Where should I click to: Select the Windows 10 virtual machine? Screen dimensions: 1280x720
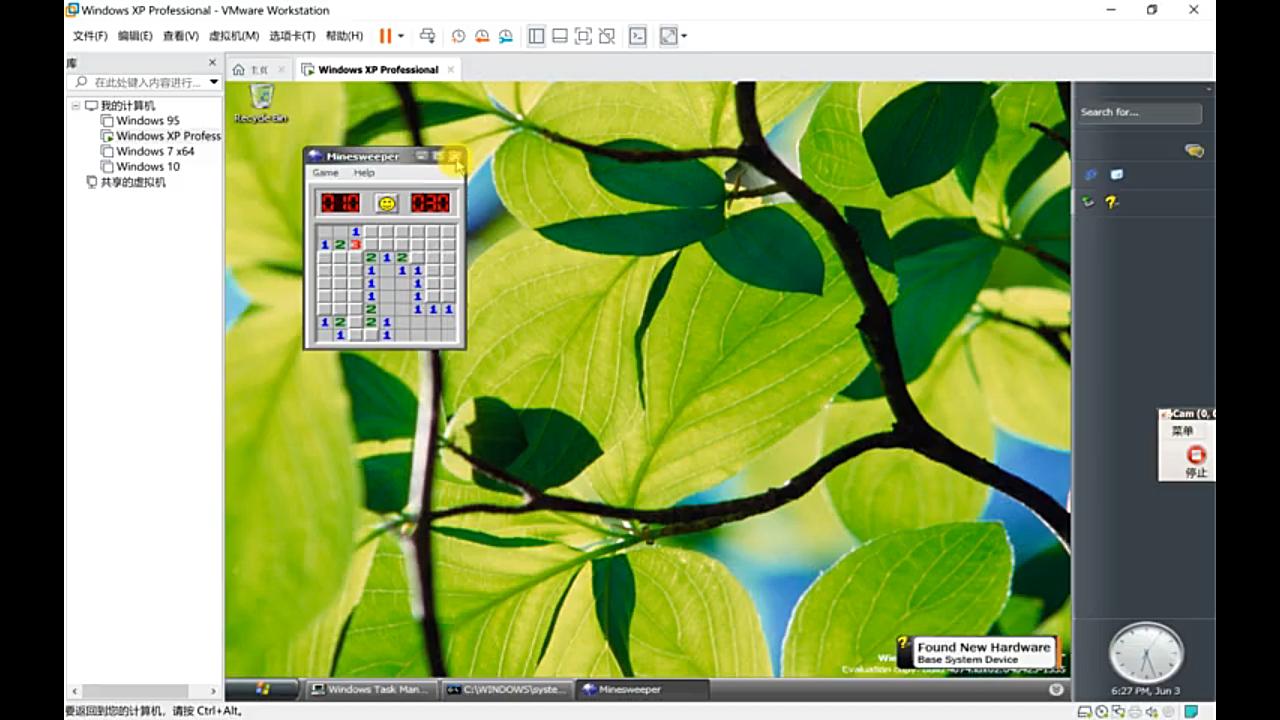click(148, 166)
